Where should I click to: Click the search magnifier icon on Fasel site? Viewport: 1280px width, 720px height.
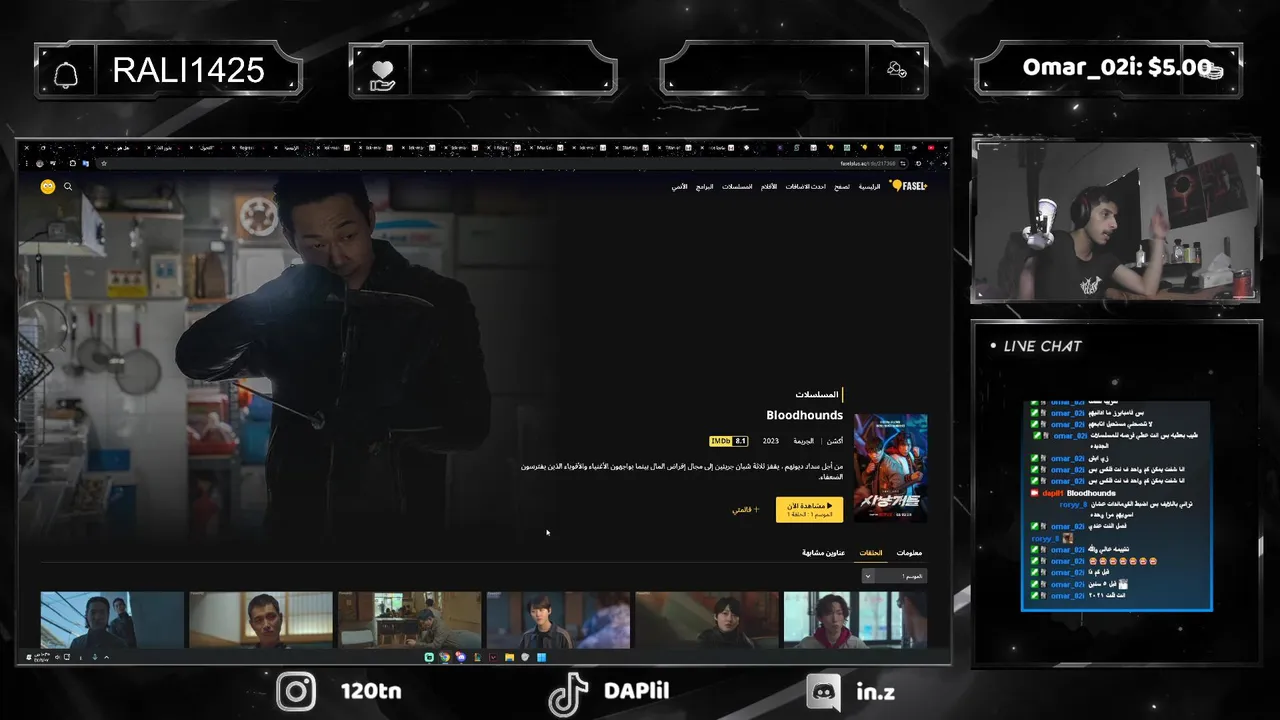68,187
